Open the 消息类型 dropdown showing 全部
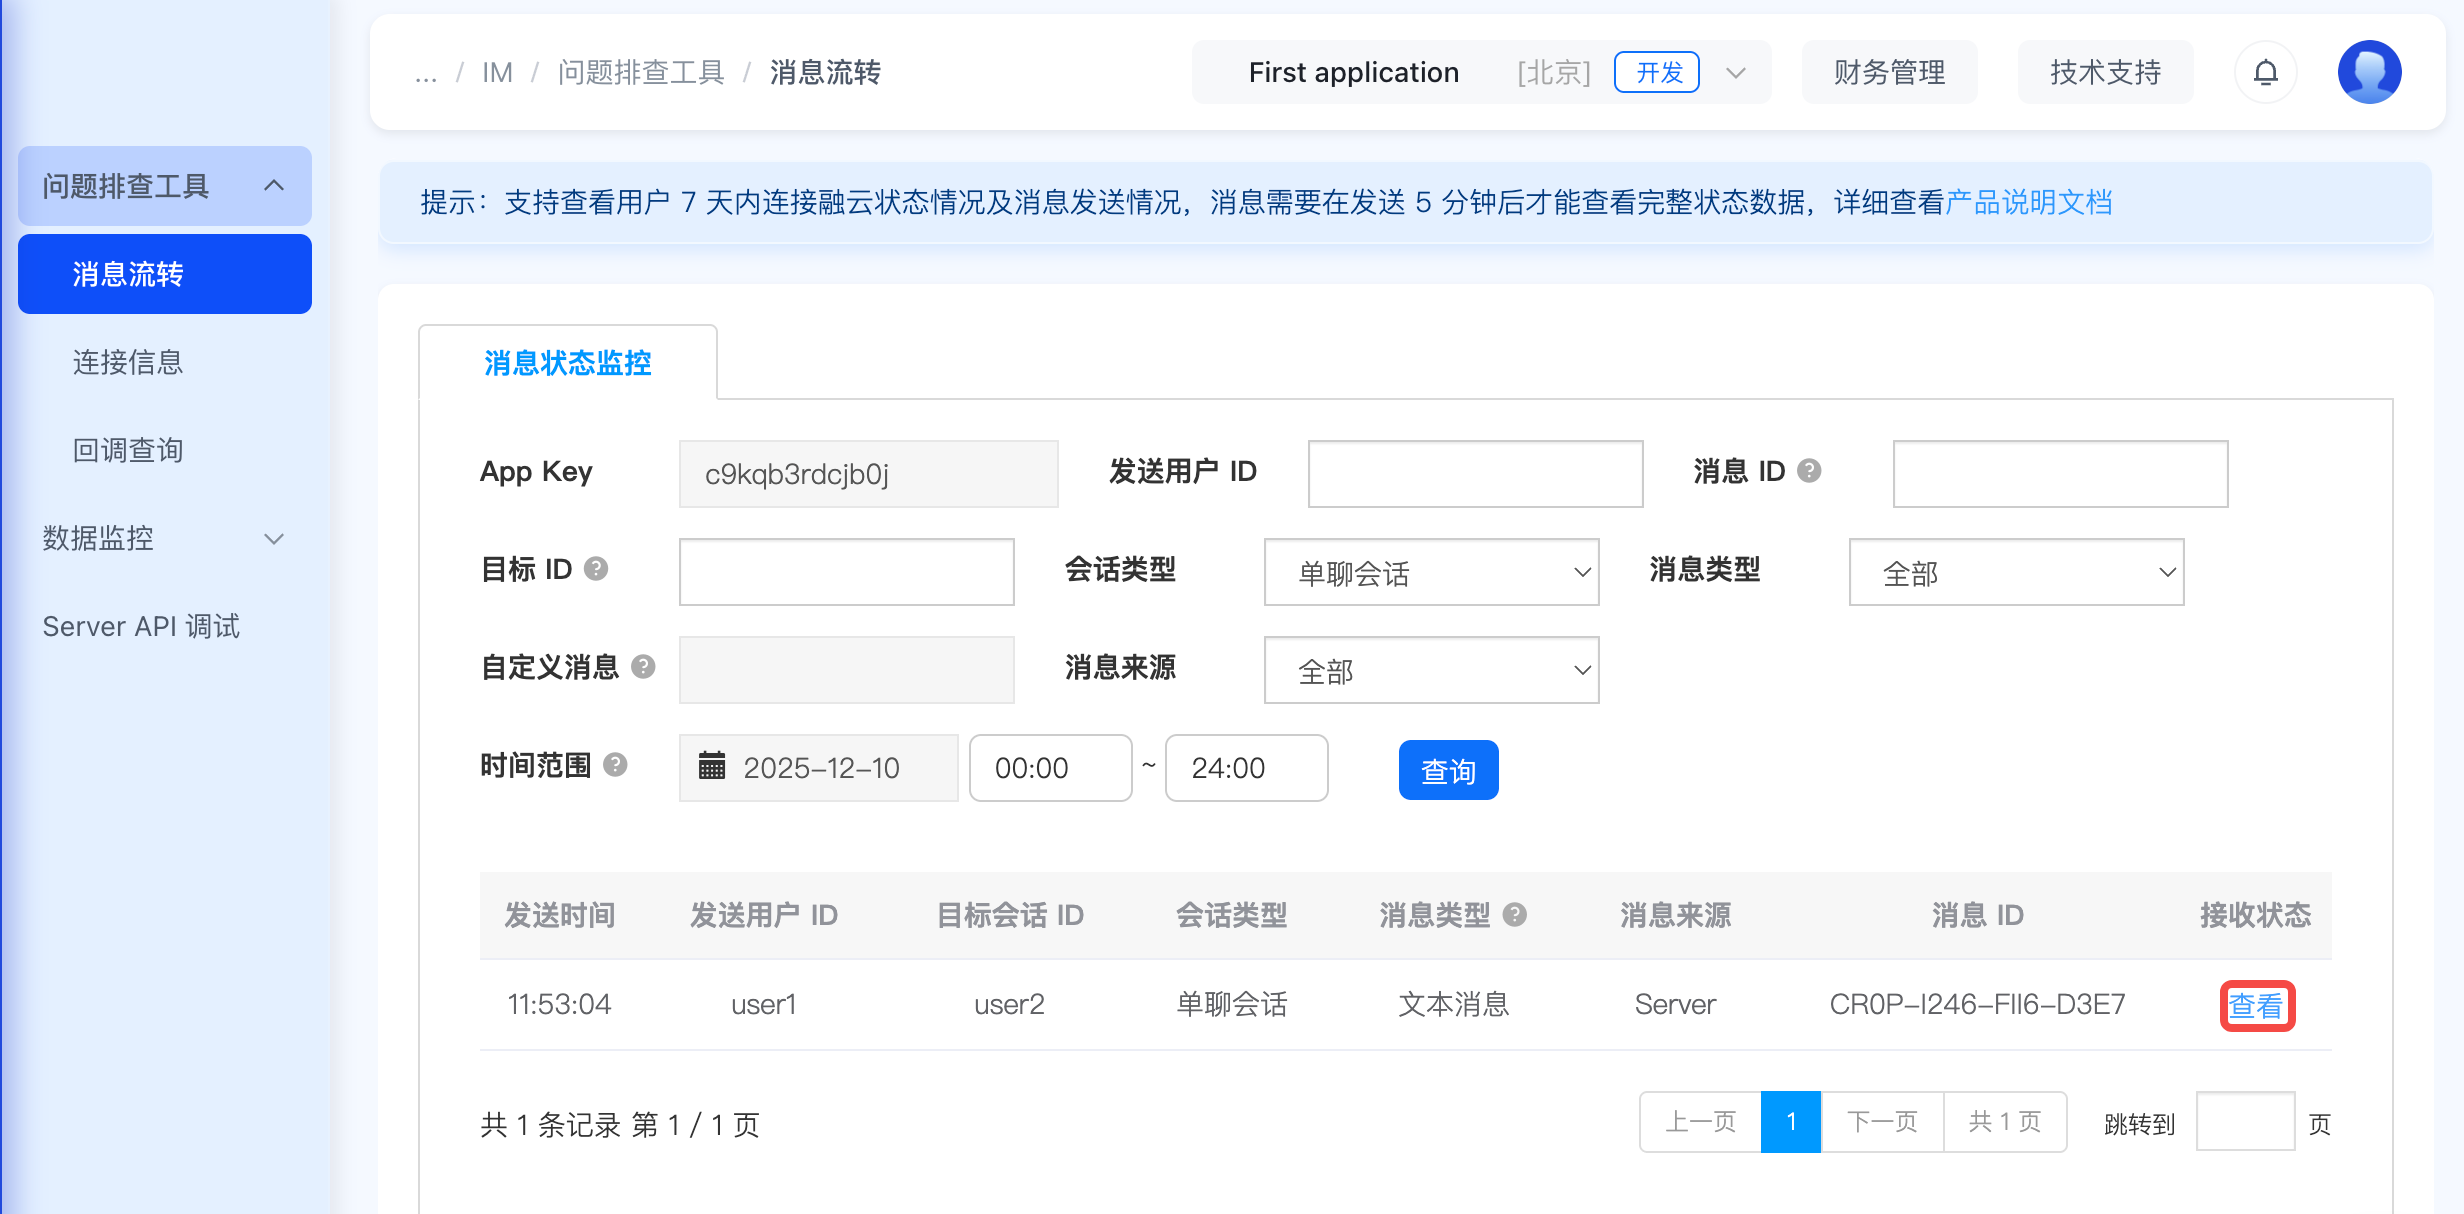This screenshot has width=2464, height=1214. click(2015, 572)
